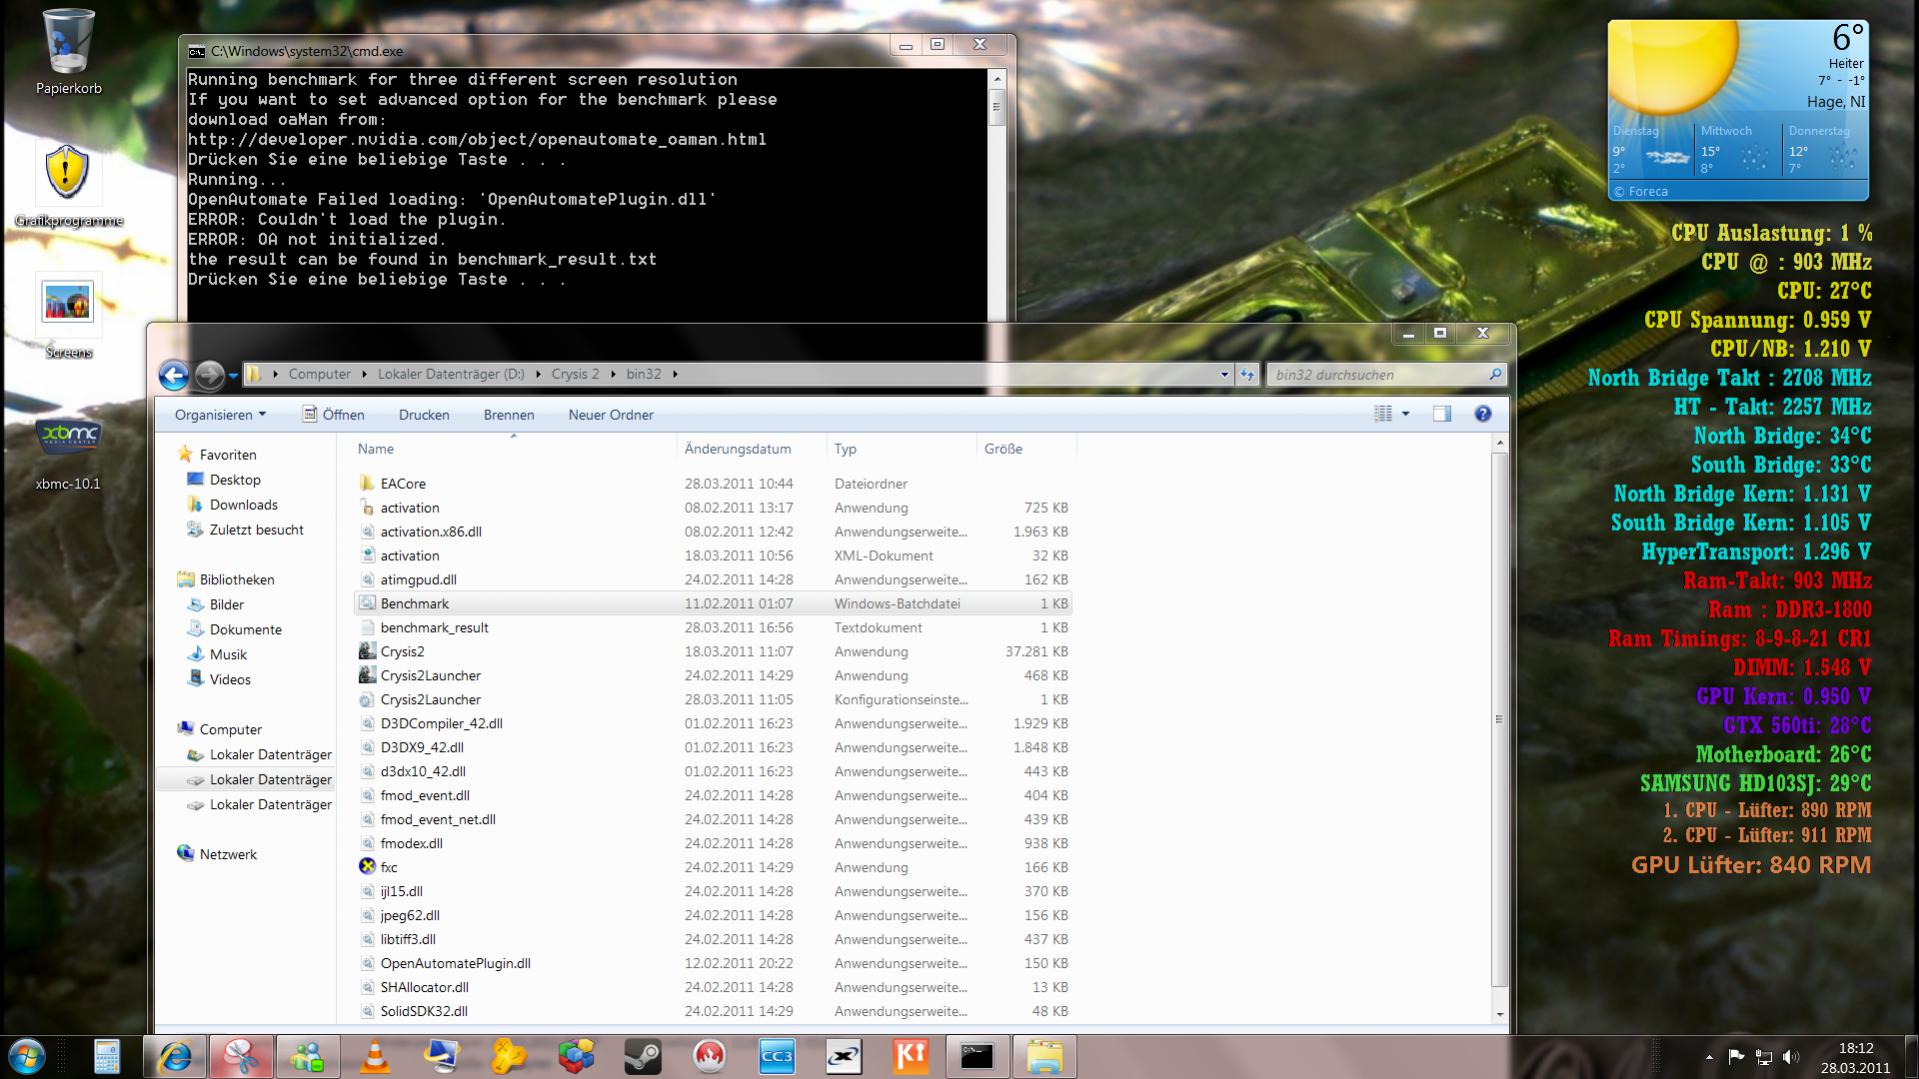1919x1079 pixels.
Task: Navigate to Crysis 2 in the breadcrumb
Action: (x=575, y=374)
